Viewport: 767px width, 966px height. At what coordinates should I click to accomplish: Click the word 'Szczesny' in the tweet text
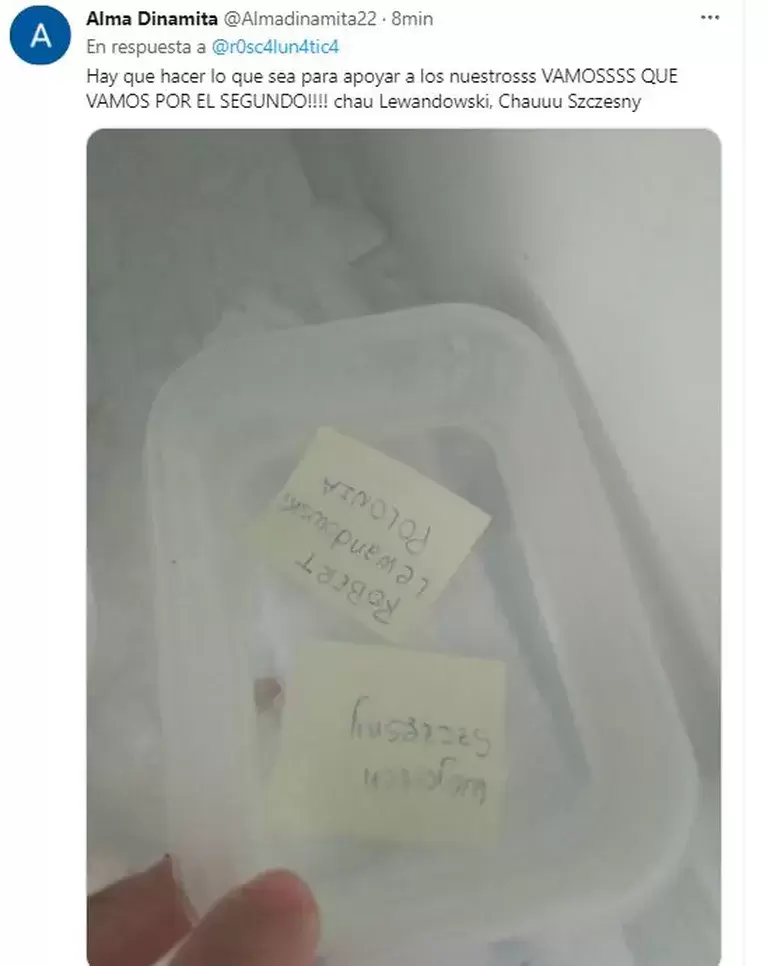tap(604, 101)
